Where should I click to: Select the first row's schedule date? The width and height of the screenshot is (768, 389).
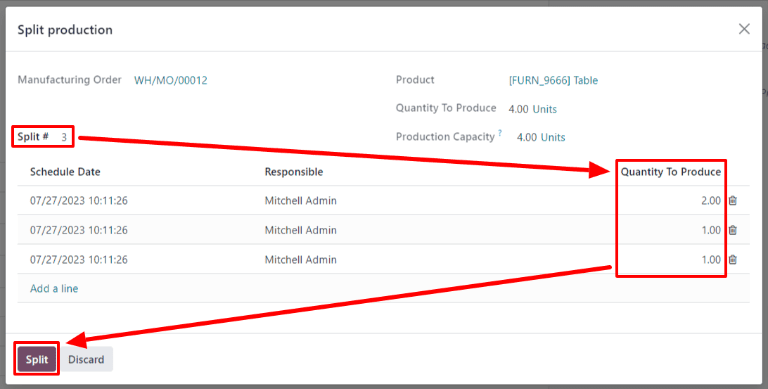pos(79,200)
